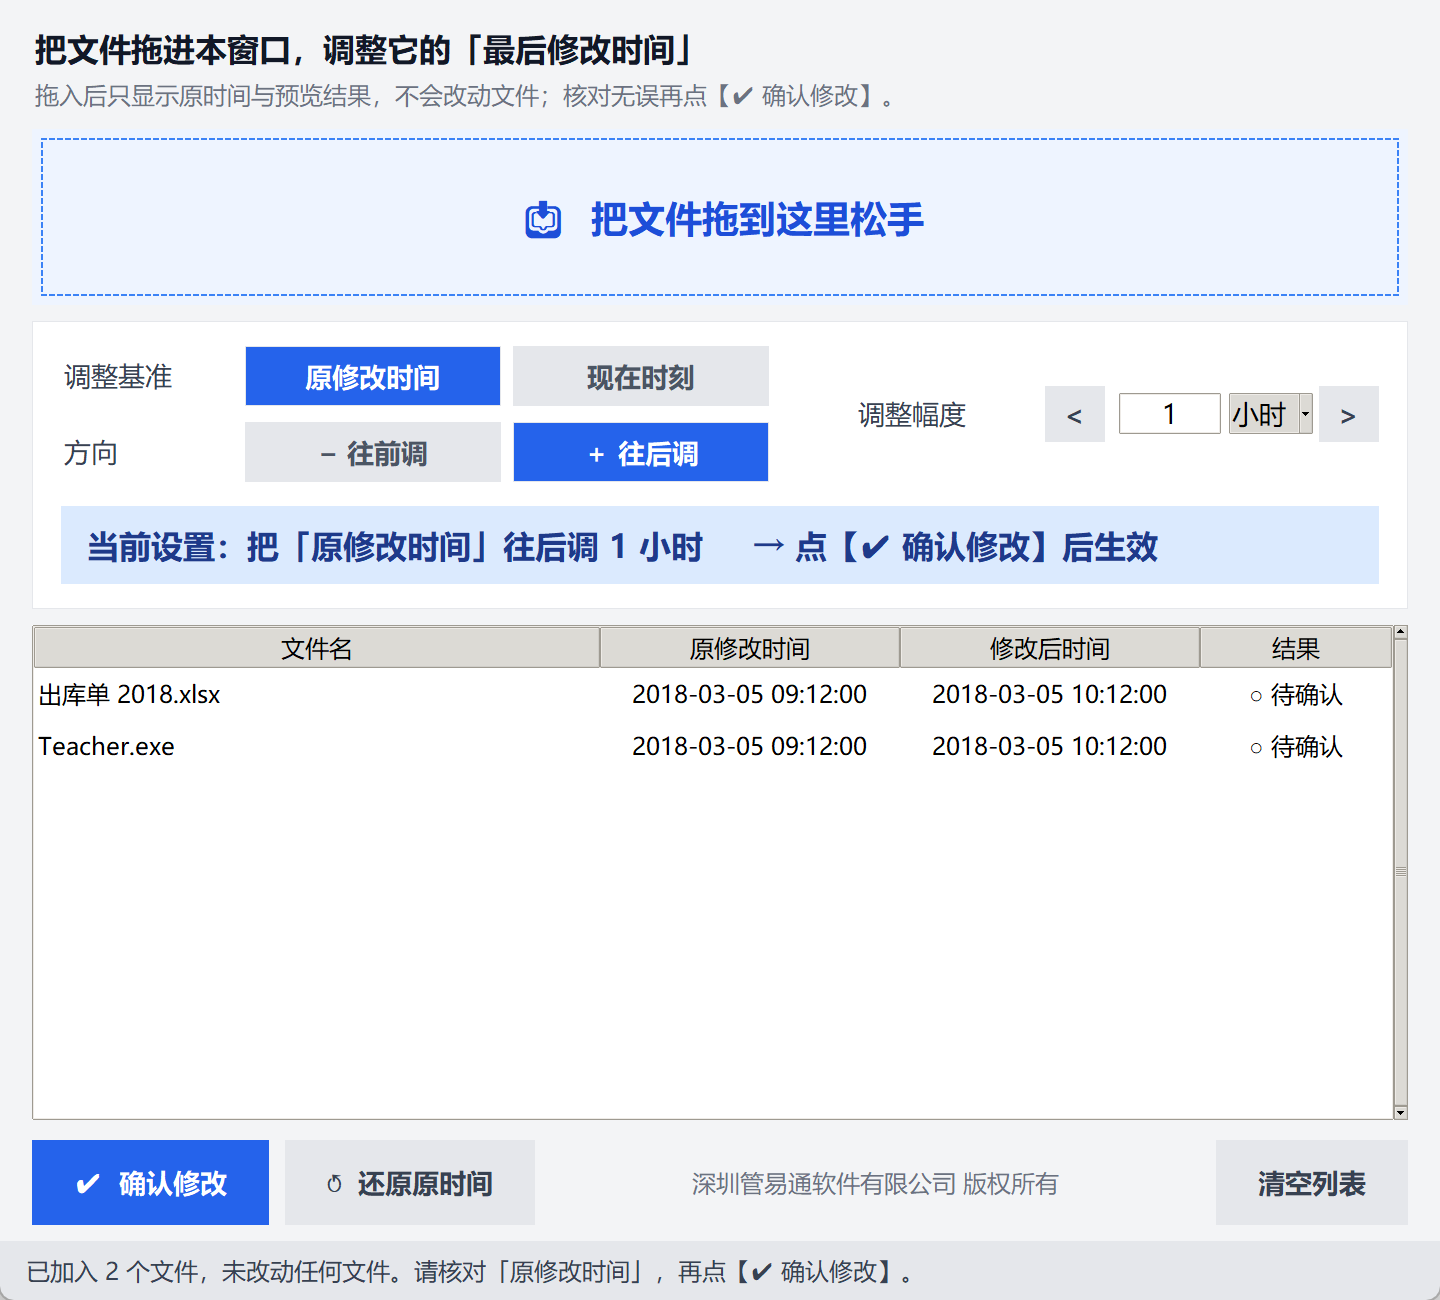This screenshot has width=1440, height=1300.
Task: Click the 当前设置 summary banner
Action: [720, 545]
